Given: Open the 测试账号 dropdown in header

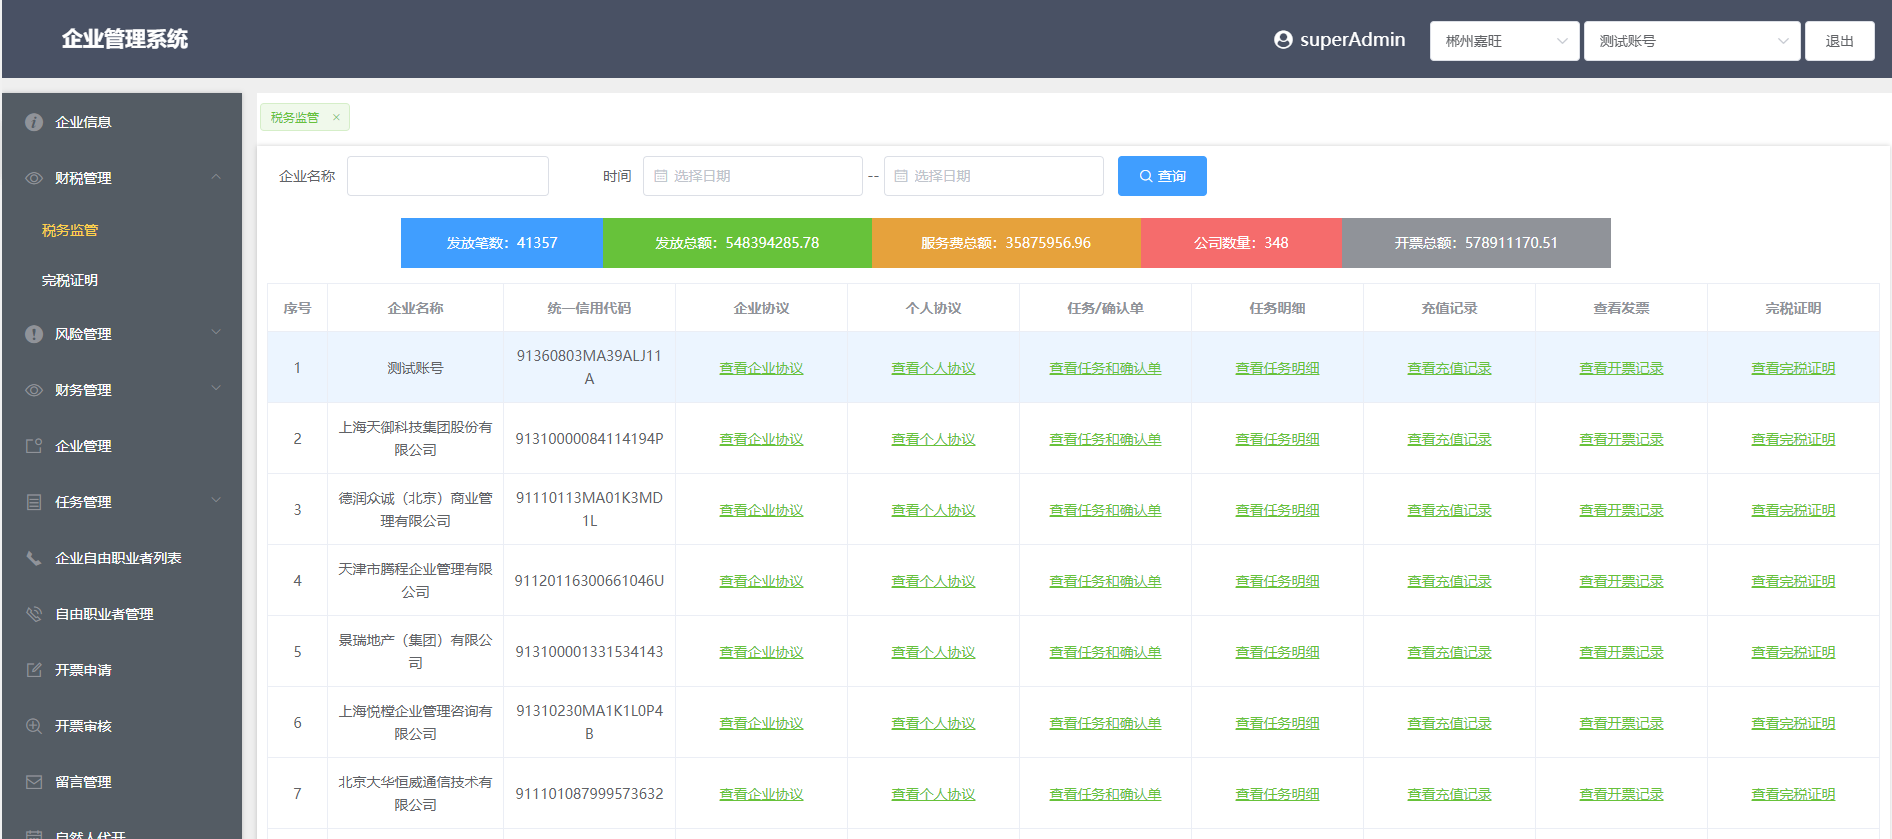Looking at the screenshot, I should [x=1692, y=41].
